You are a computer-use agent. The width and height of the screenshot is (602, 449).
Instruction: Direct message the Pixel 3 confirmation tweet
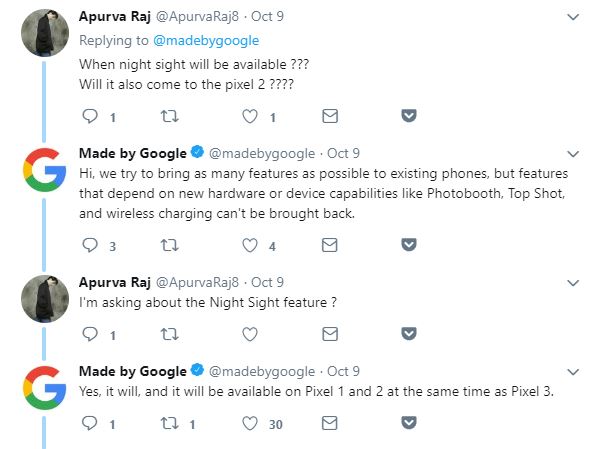(408, 424)
